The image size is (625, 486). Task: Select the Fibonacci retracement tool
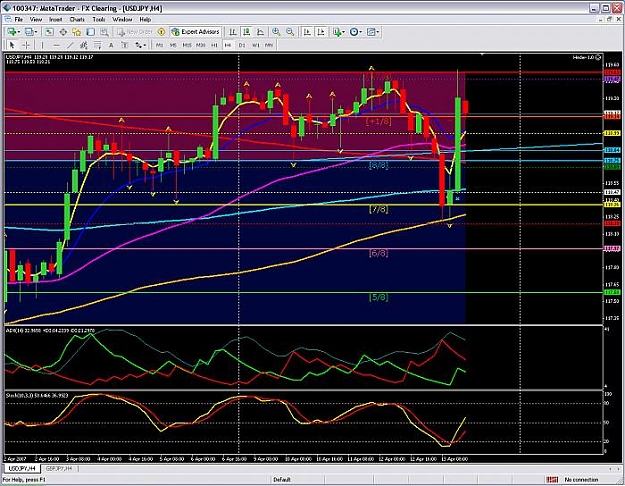(97, 45)
